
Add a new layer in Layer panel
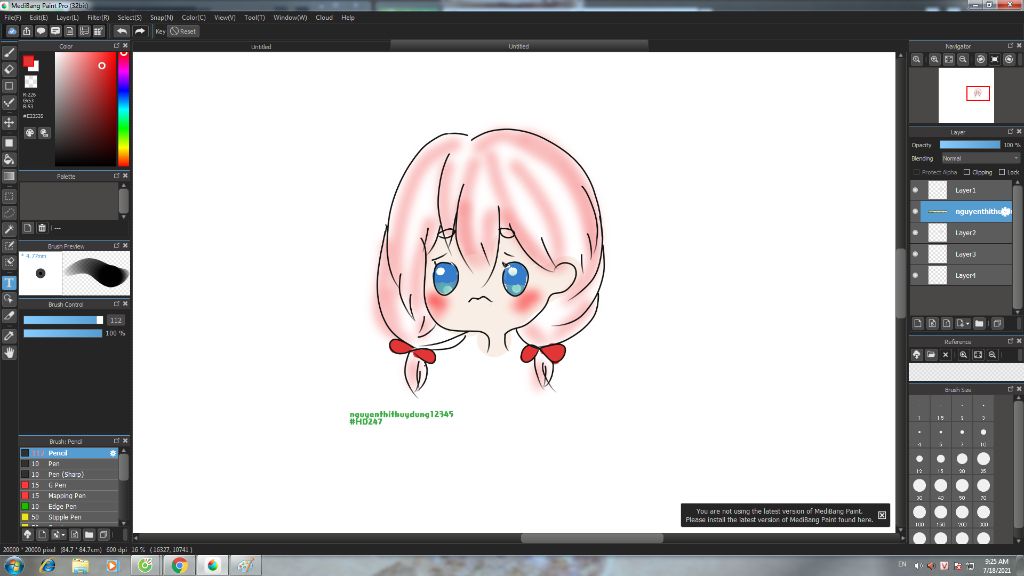pos(918,323)
